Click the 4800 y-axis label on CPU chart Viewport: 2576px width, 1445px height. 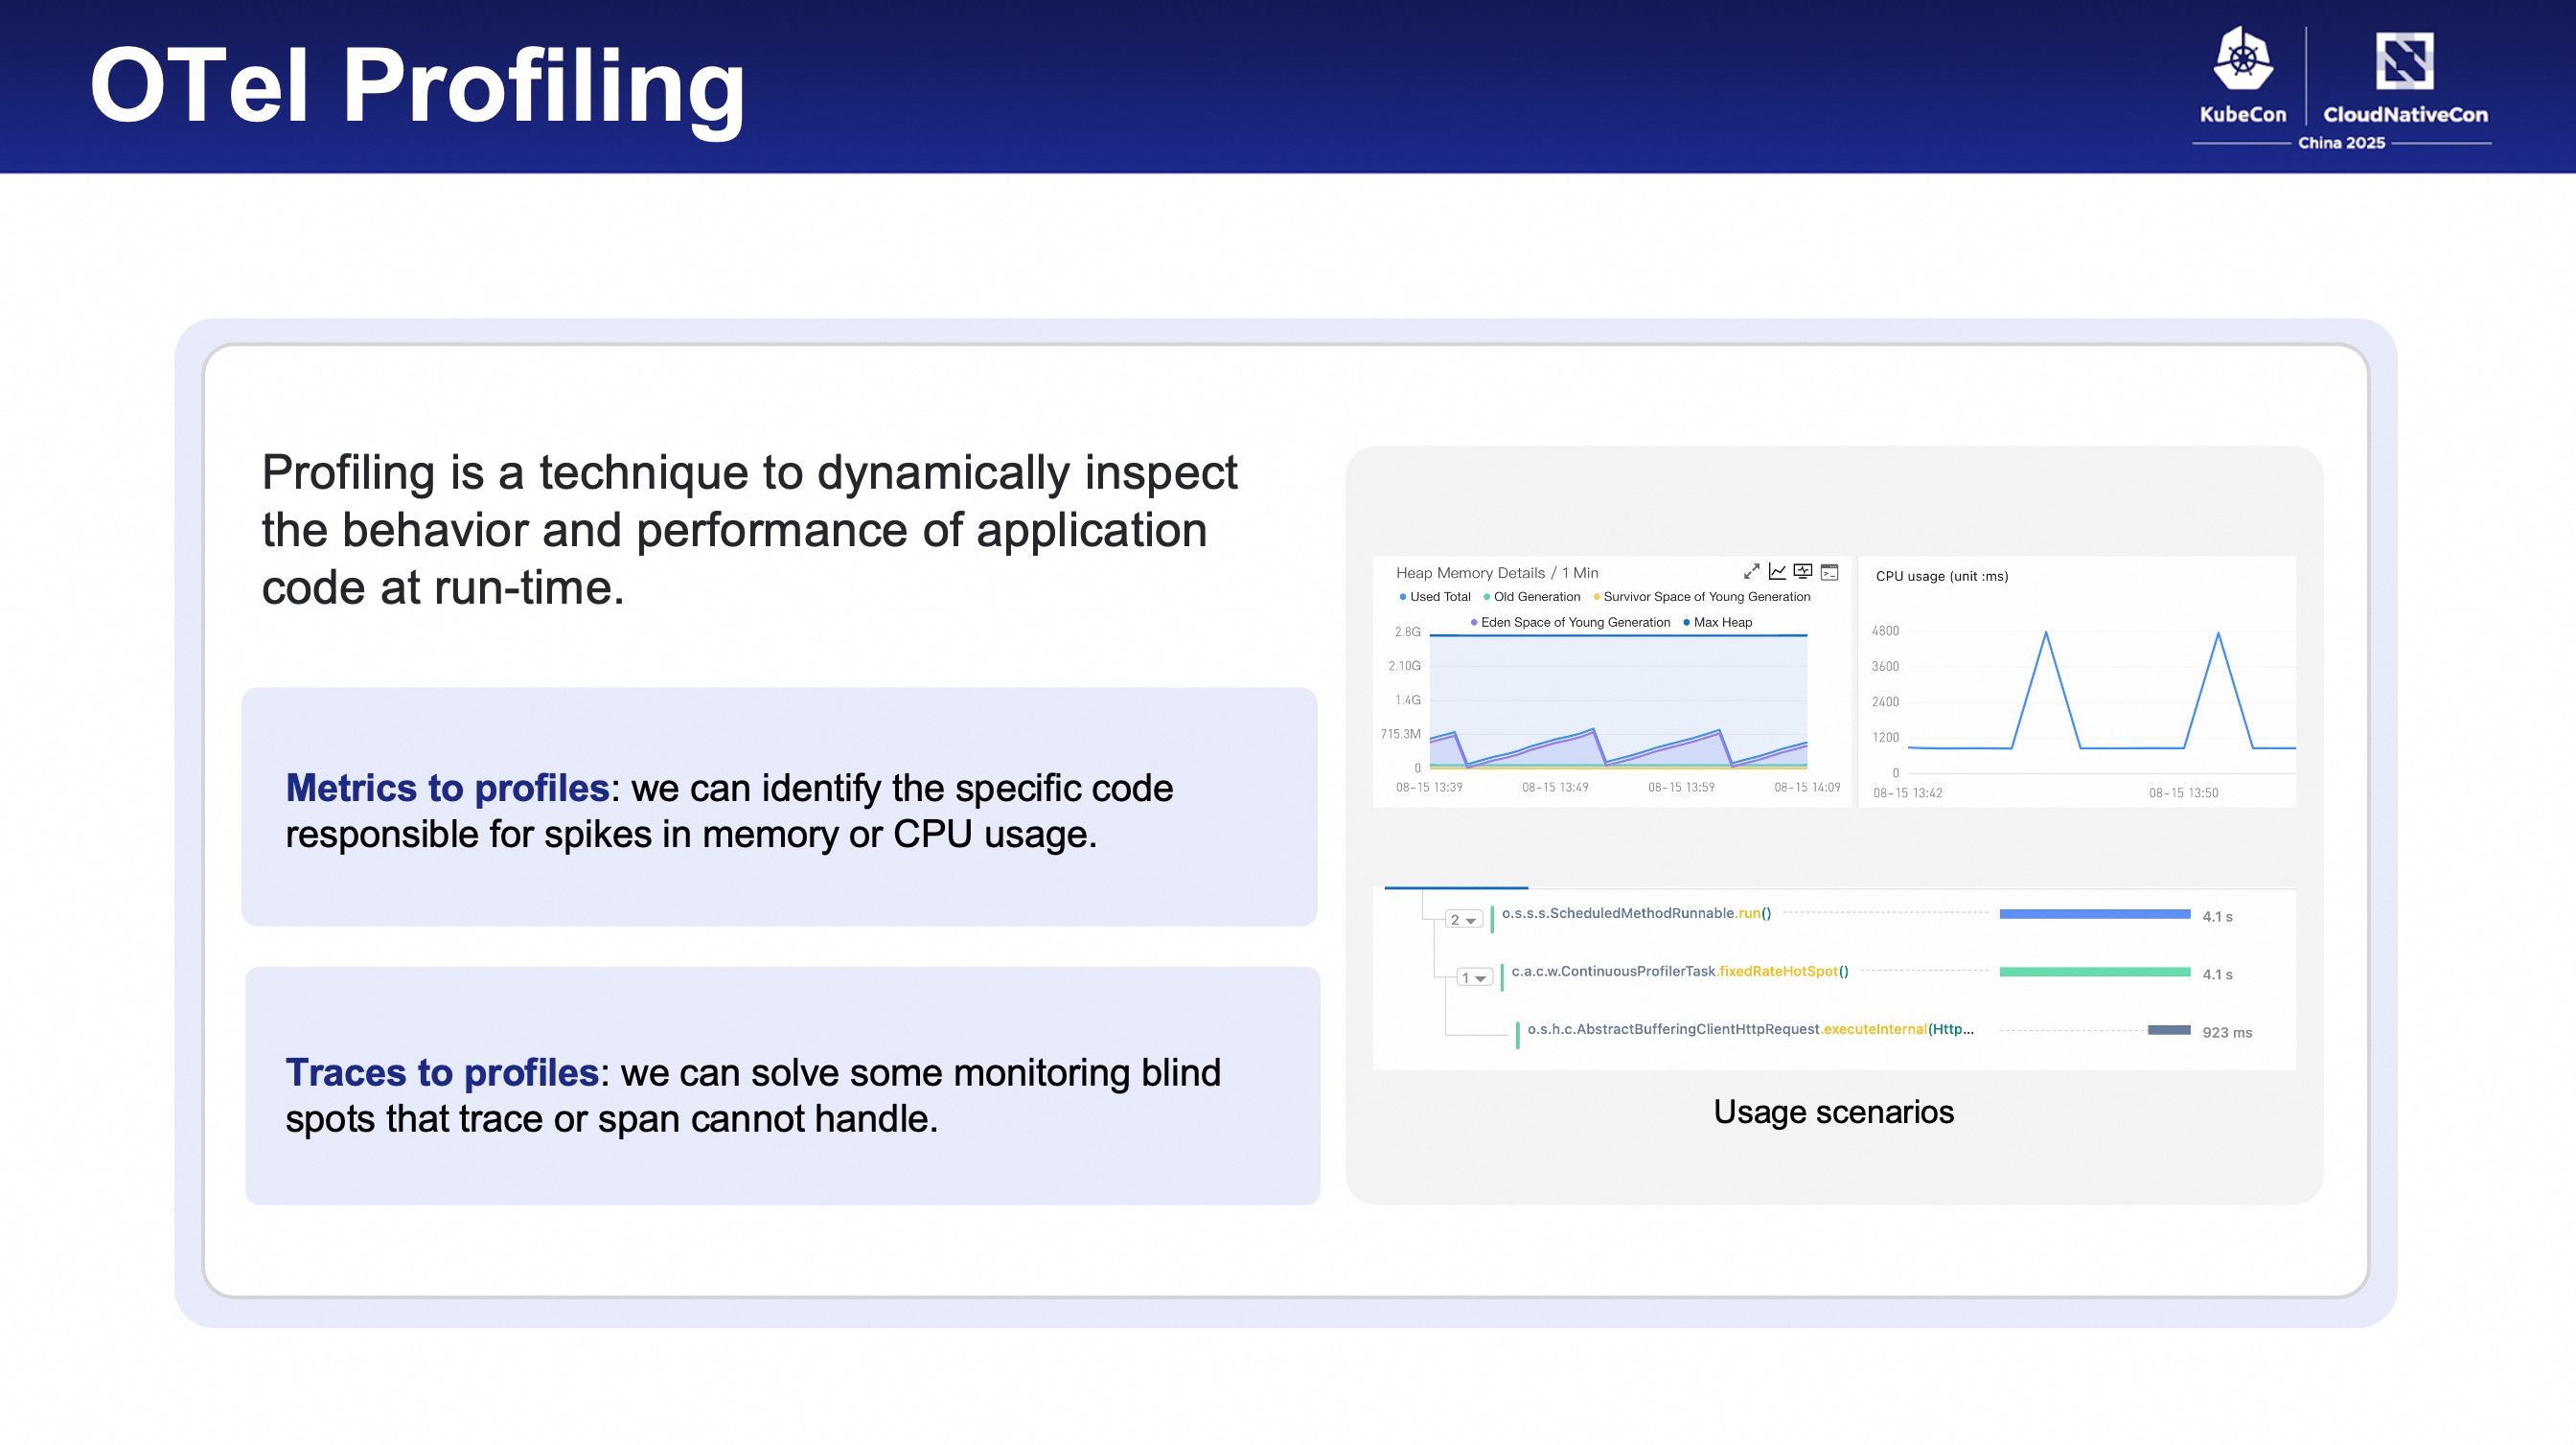(1885, 631)
